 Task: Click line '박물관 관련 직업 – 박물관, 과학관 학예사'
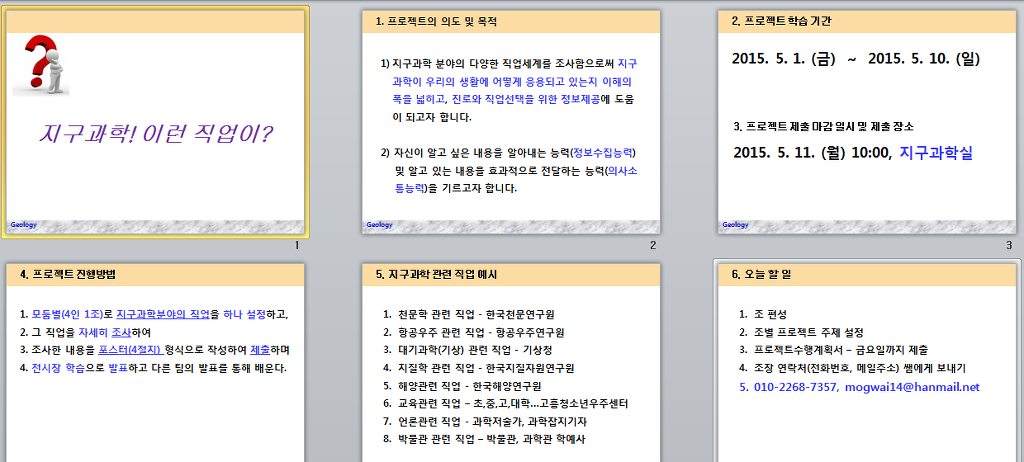[x=492, y=439]
